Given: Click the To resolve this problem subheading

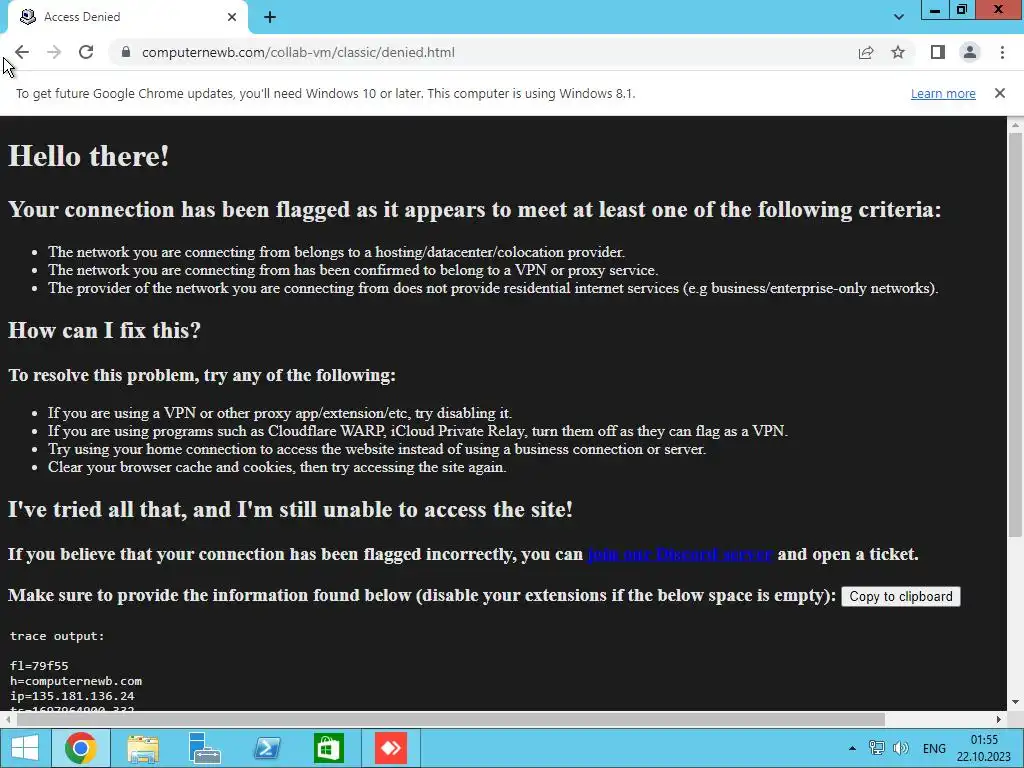Looking at the screenshot, I should pyautogui.click(x=202, y=376).
